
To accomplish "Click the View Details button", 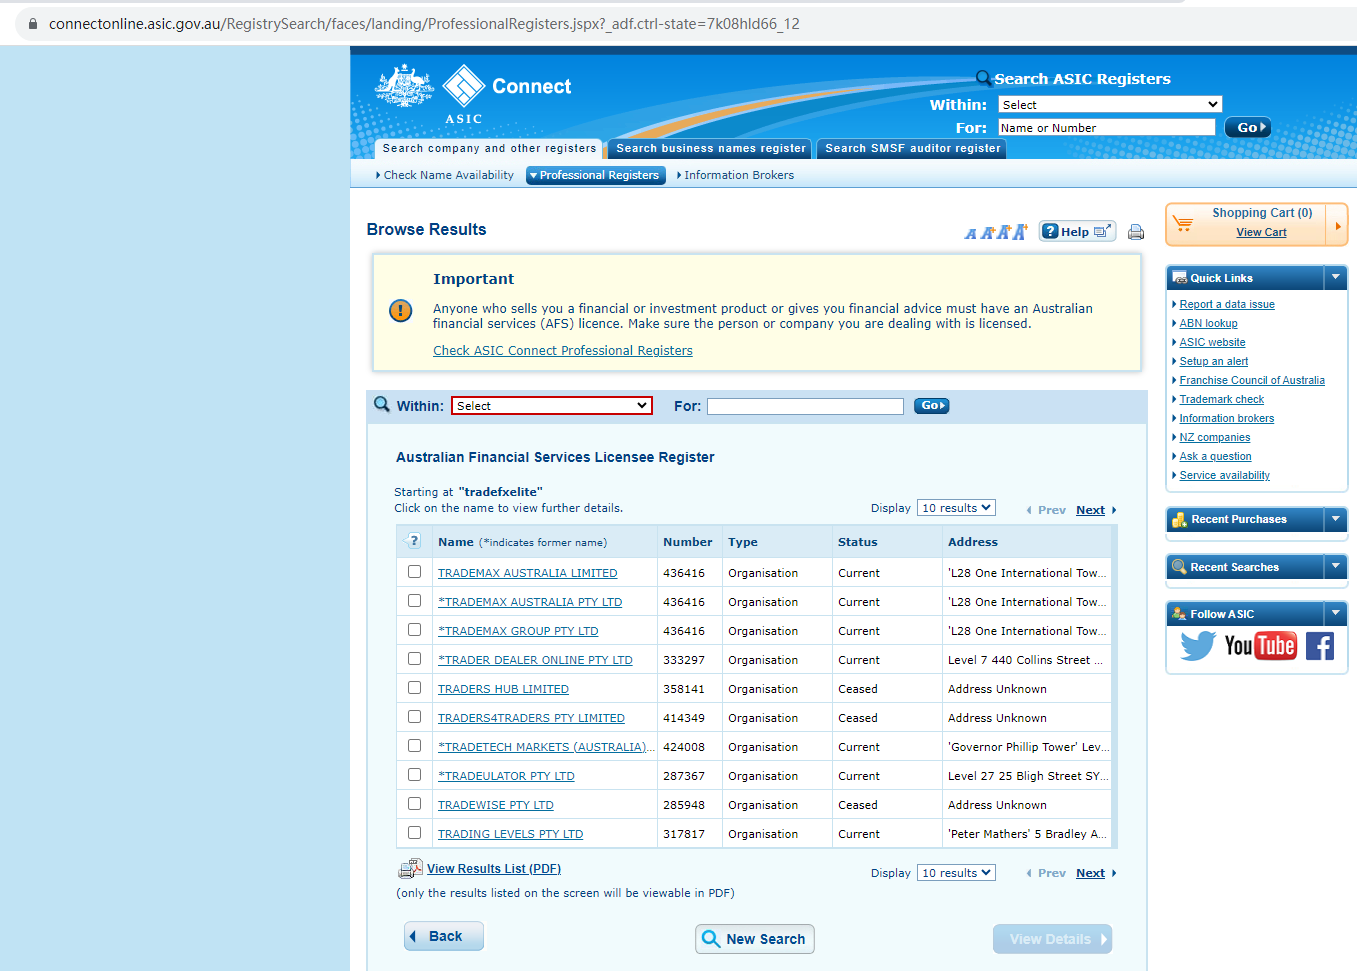I will [1052, 939].
